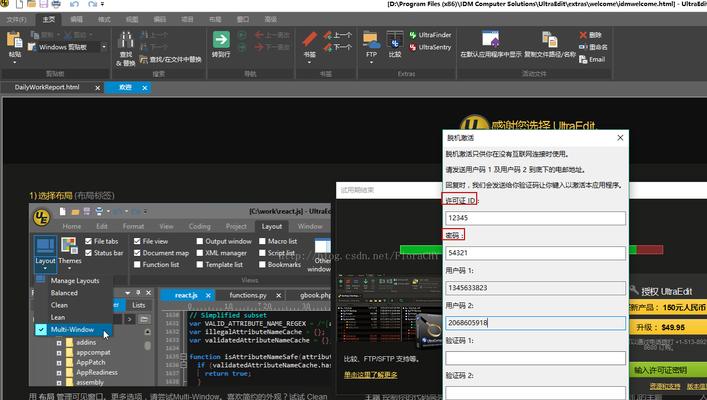707x400 pixels.
Task: Click the Copy file path/name (复制文件路径/名称) icon
Action: click(x=550, y=39)
